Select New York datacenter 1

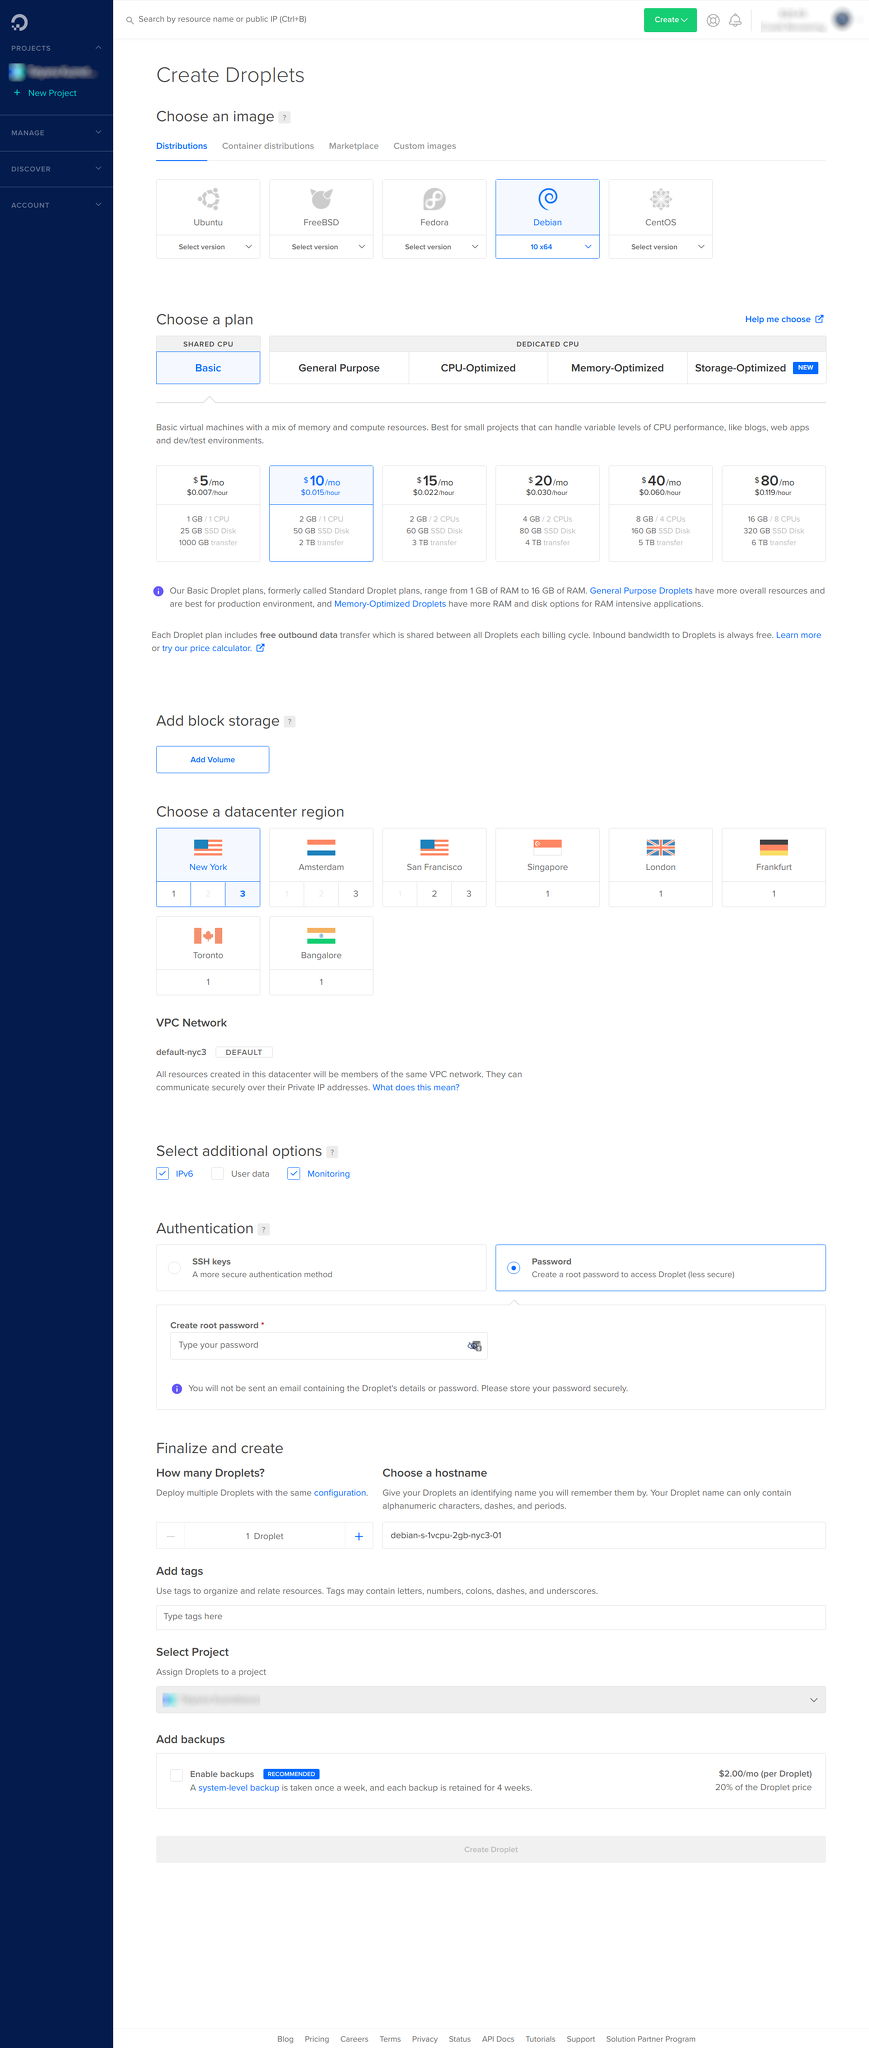pos(174,894)
